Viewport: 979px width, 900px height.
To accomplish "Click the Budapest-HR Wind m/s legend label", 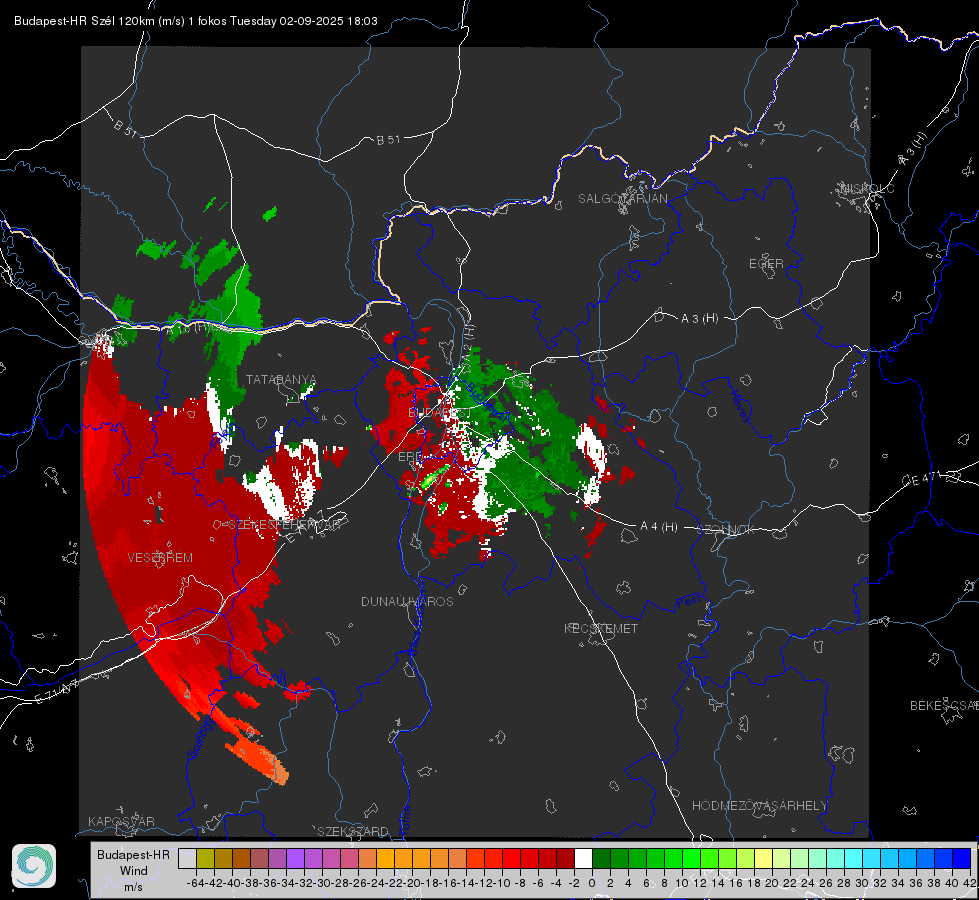I will 134,871.
